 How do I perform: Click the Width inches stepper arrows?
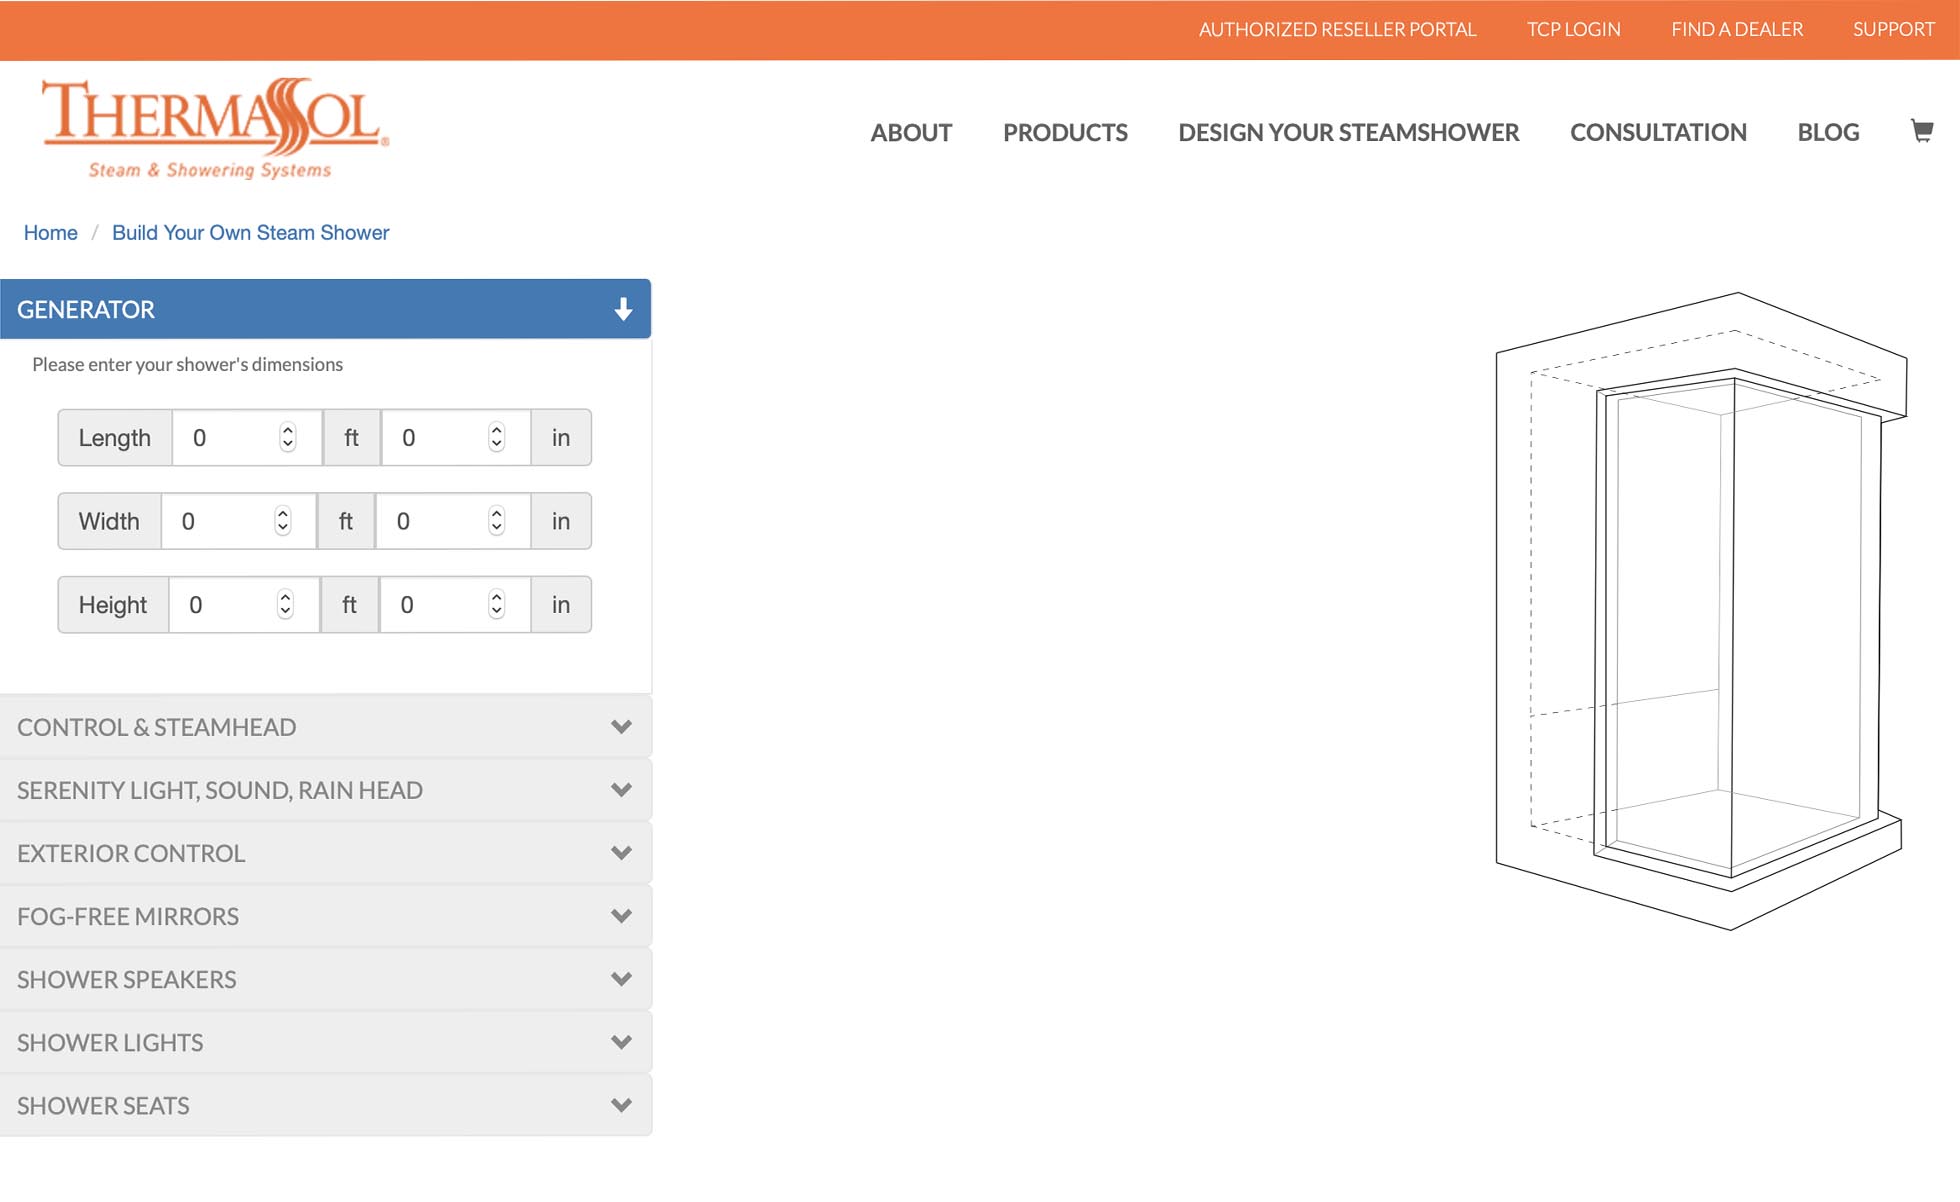(497, 521)
